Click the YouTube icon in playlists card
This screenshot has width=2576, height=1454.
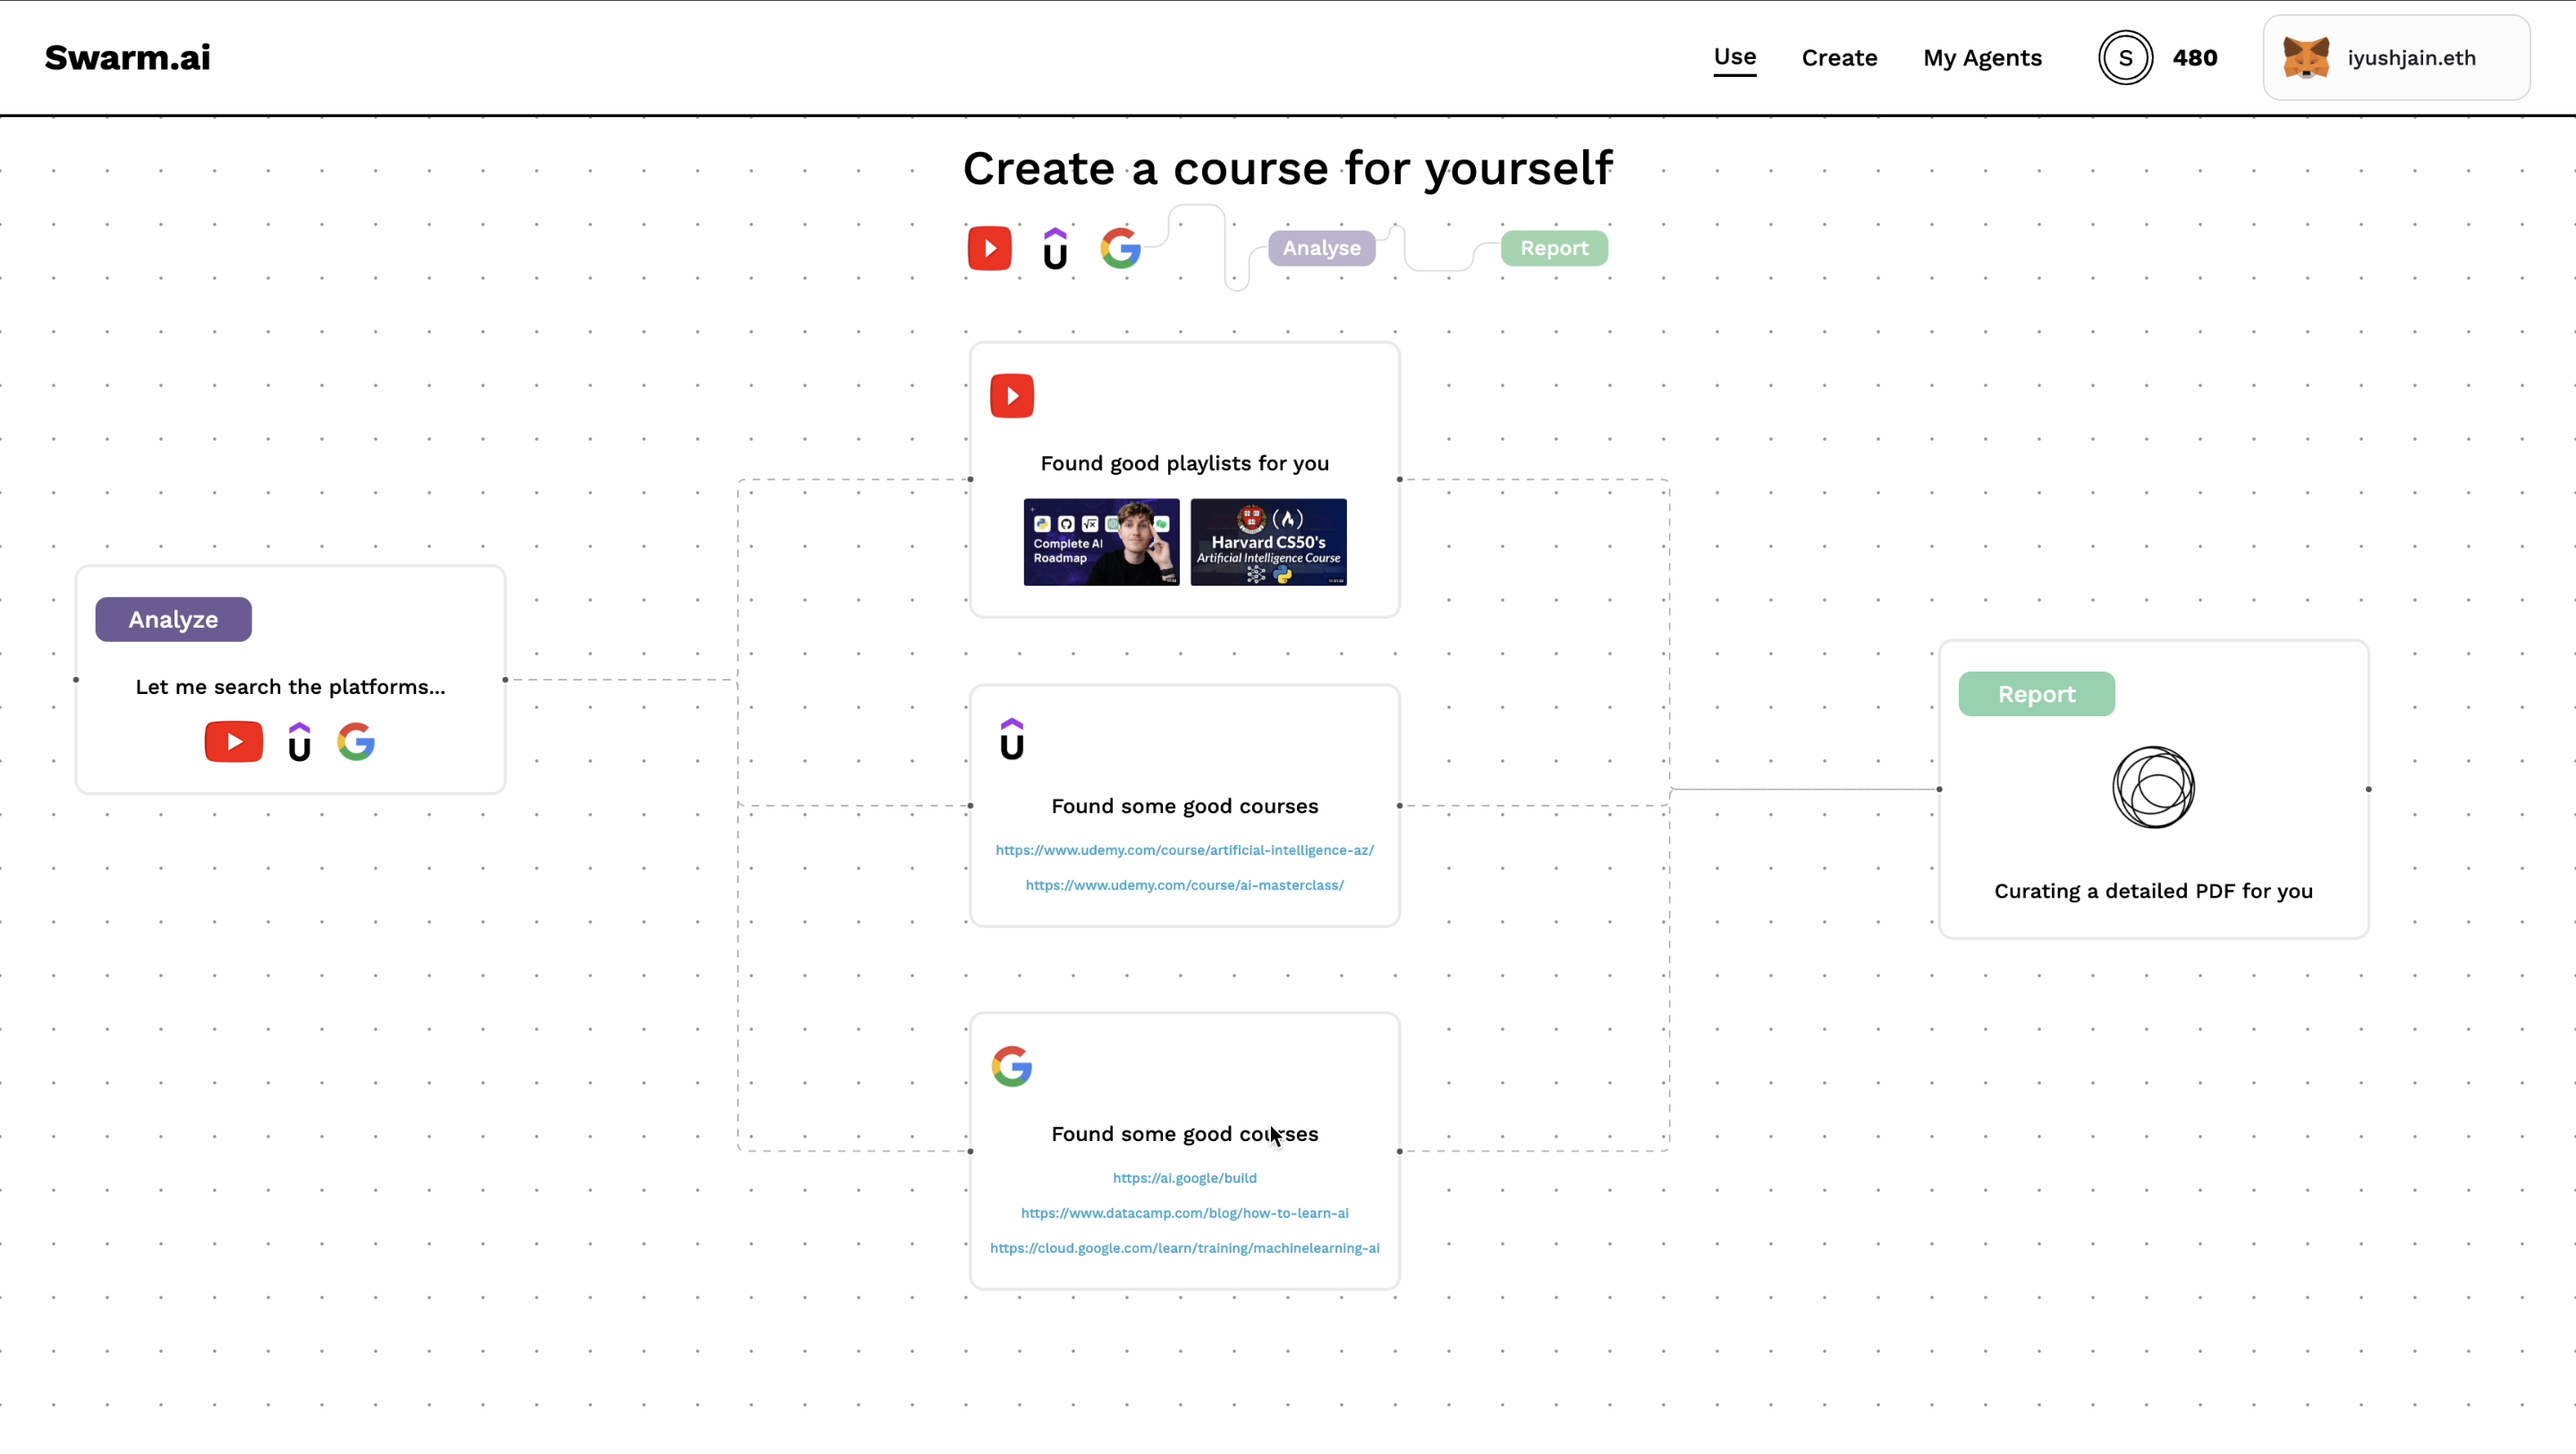tap(1011, 396)
